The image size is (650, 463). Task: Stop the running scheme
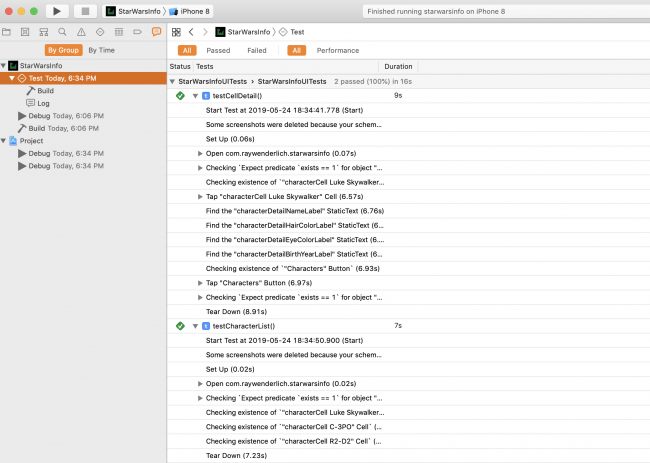coord(85,11)
